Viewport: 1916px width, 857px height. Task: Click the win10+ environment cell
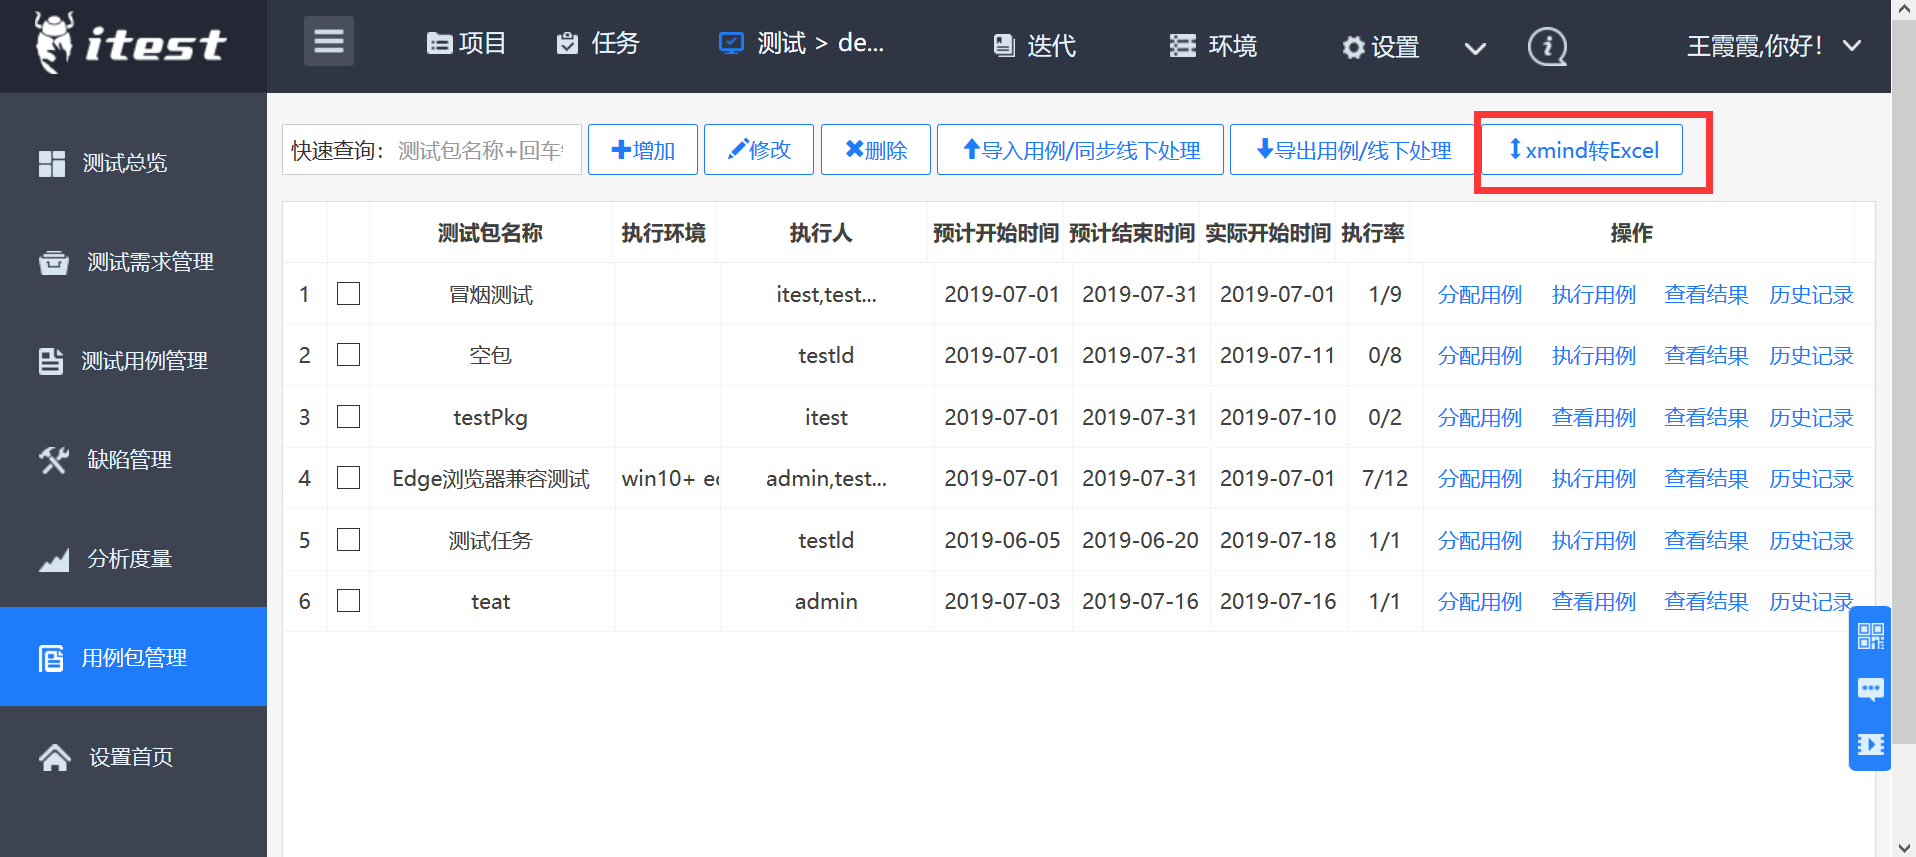click(670, 479)
